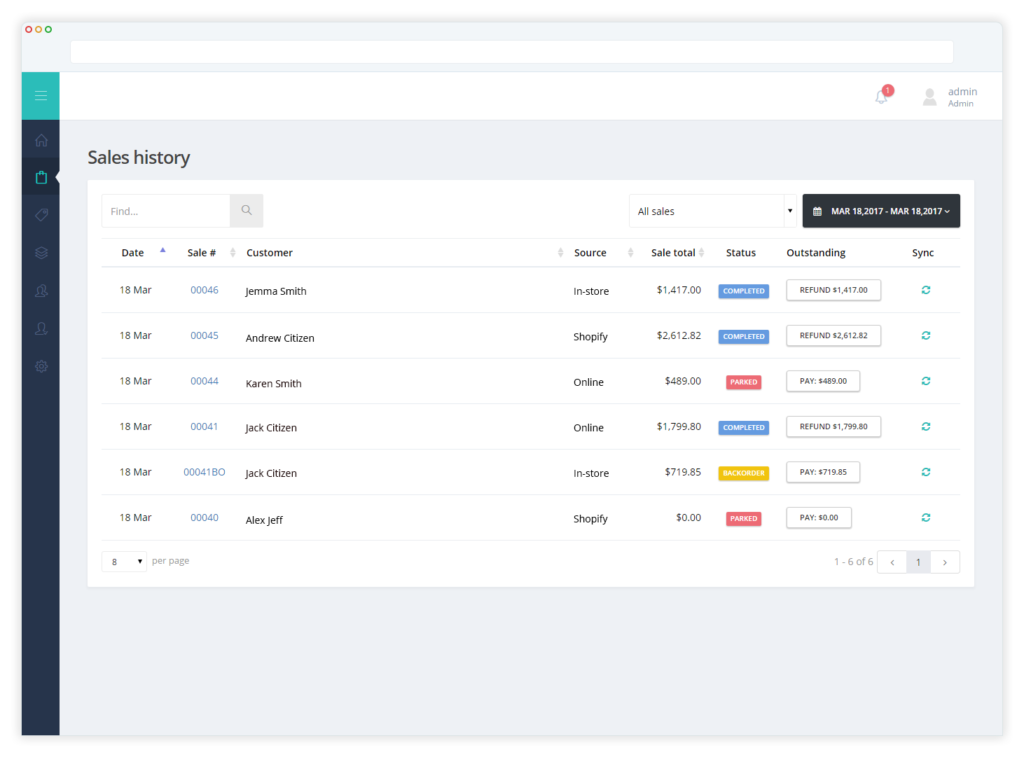Image resolution: width=1024 pixels, height=757 pixels.
Task: Open sale number 00041BO link
Action: click(x=204, y=472)
